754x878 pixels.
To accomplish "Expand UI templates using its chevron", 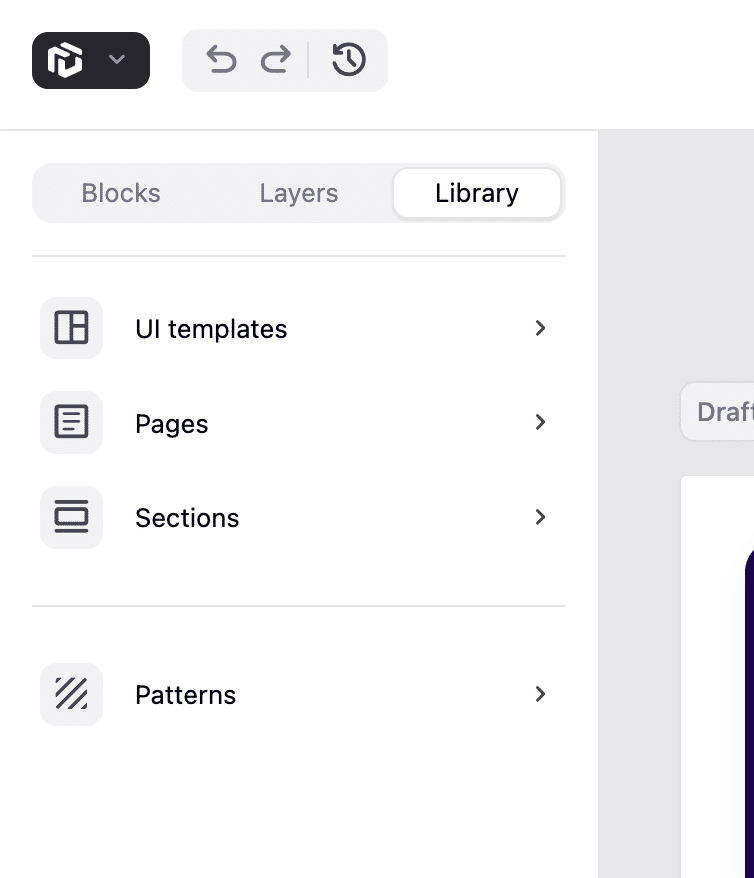I will (540, 328).
